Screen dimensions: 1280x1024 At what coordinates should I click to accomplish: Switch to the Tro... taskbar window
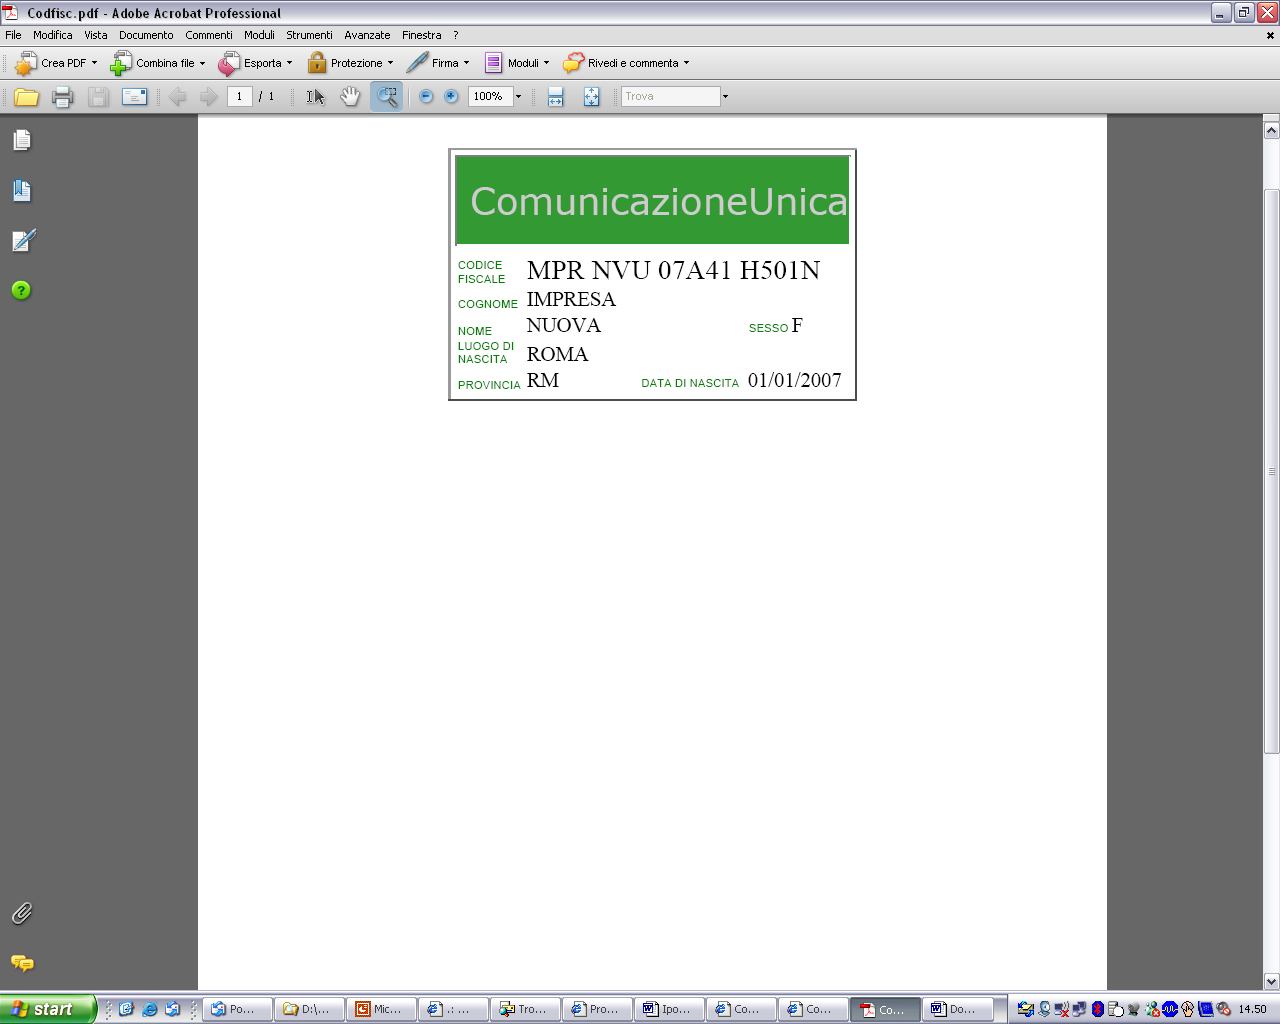click(526, 1009)
